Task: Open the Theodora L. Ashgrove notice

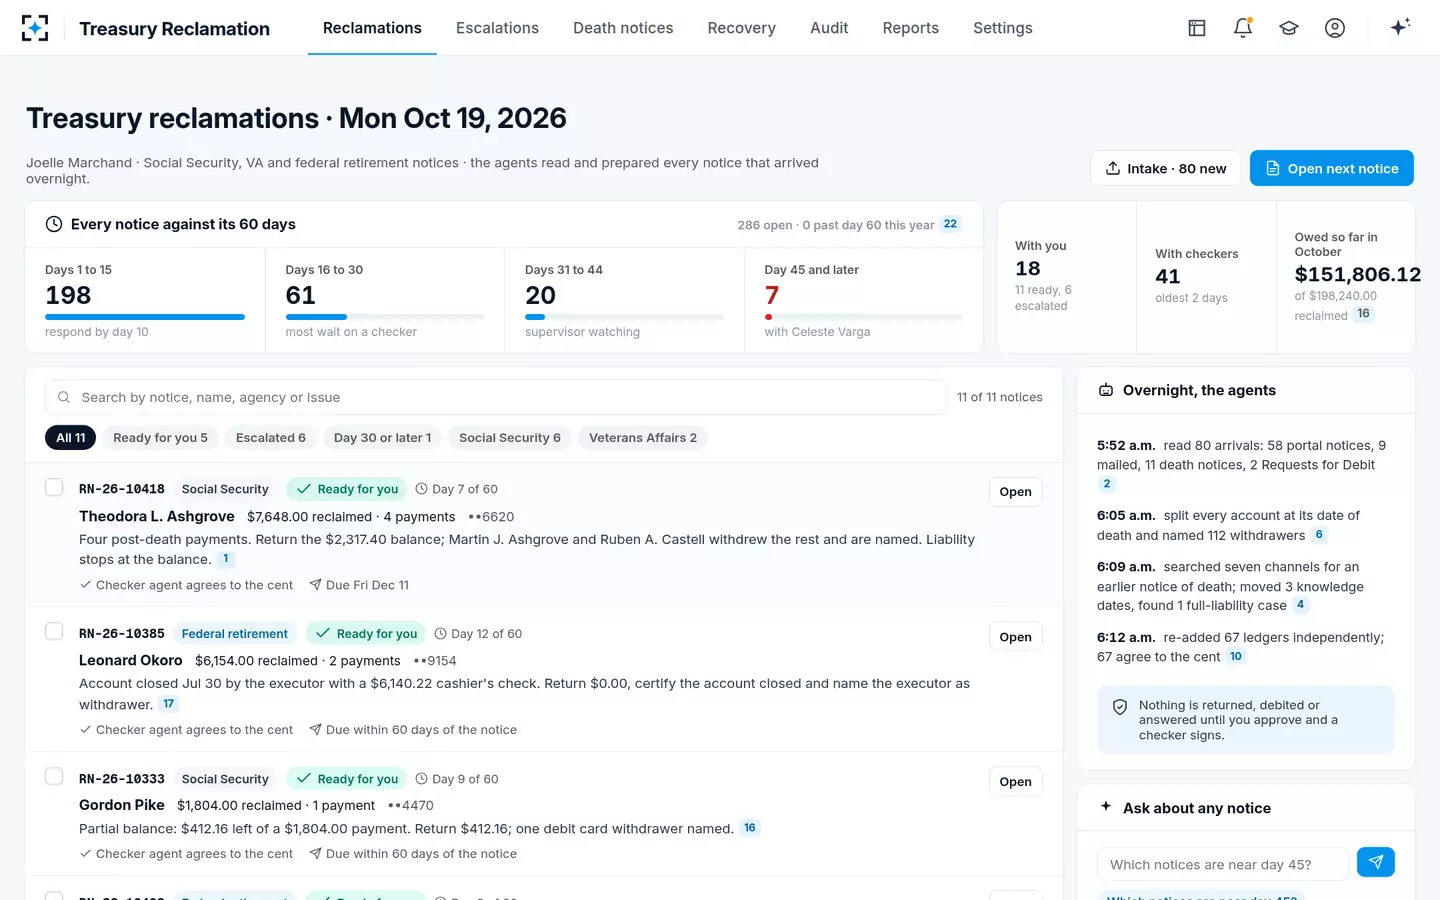Action: pos(1015,492)
